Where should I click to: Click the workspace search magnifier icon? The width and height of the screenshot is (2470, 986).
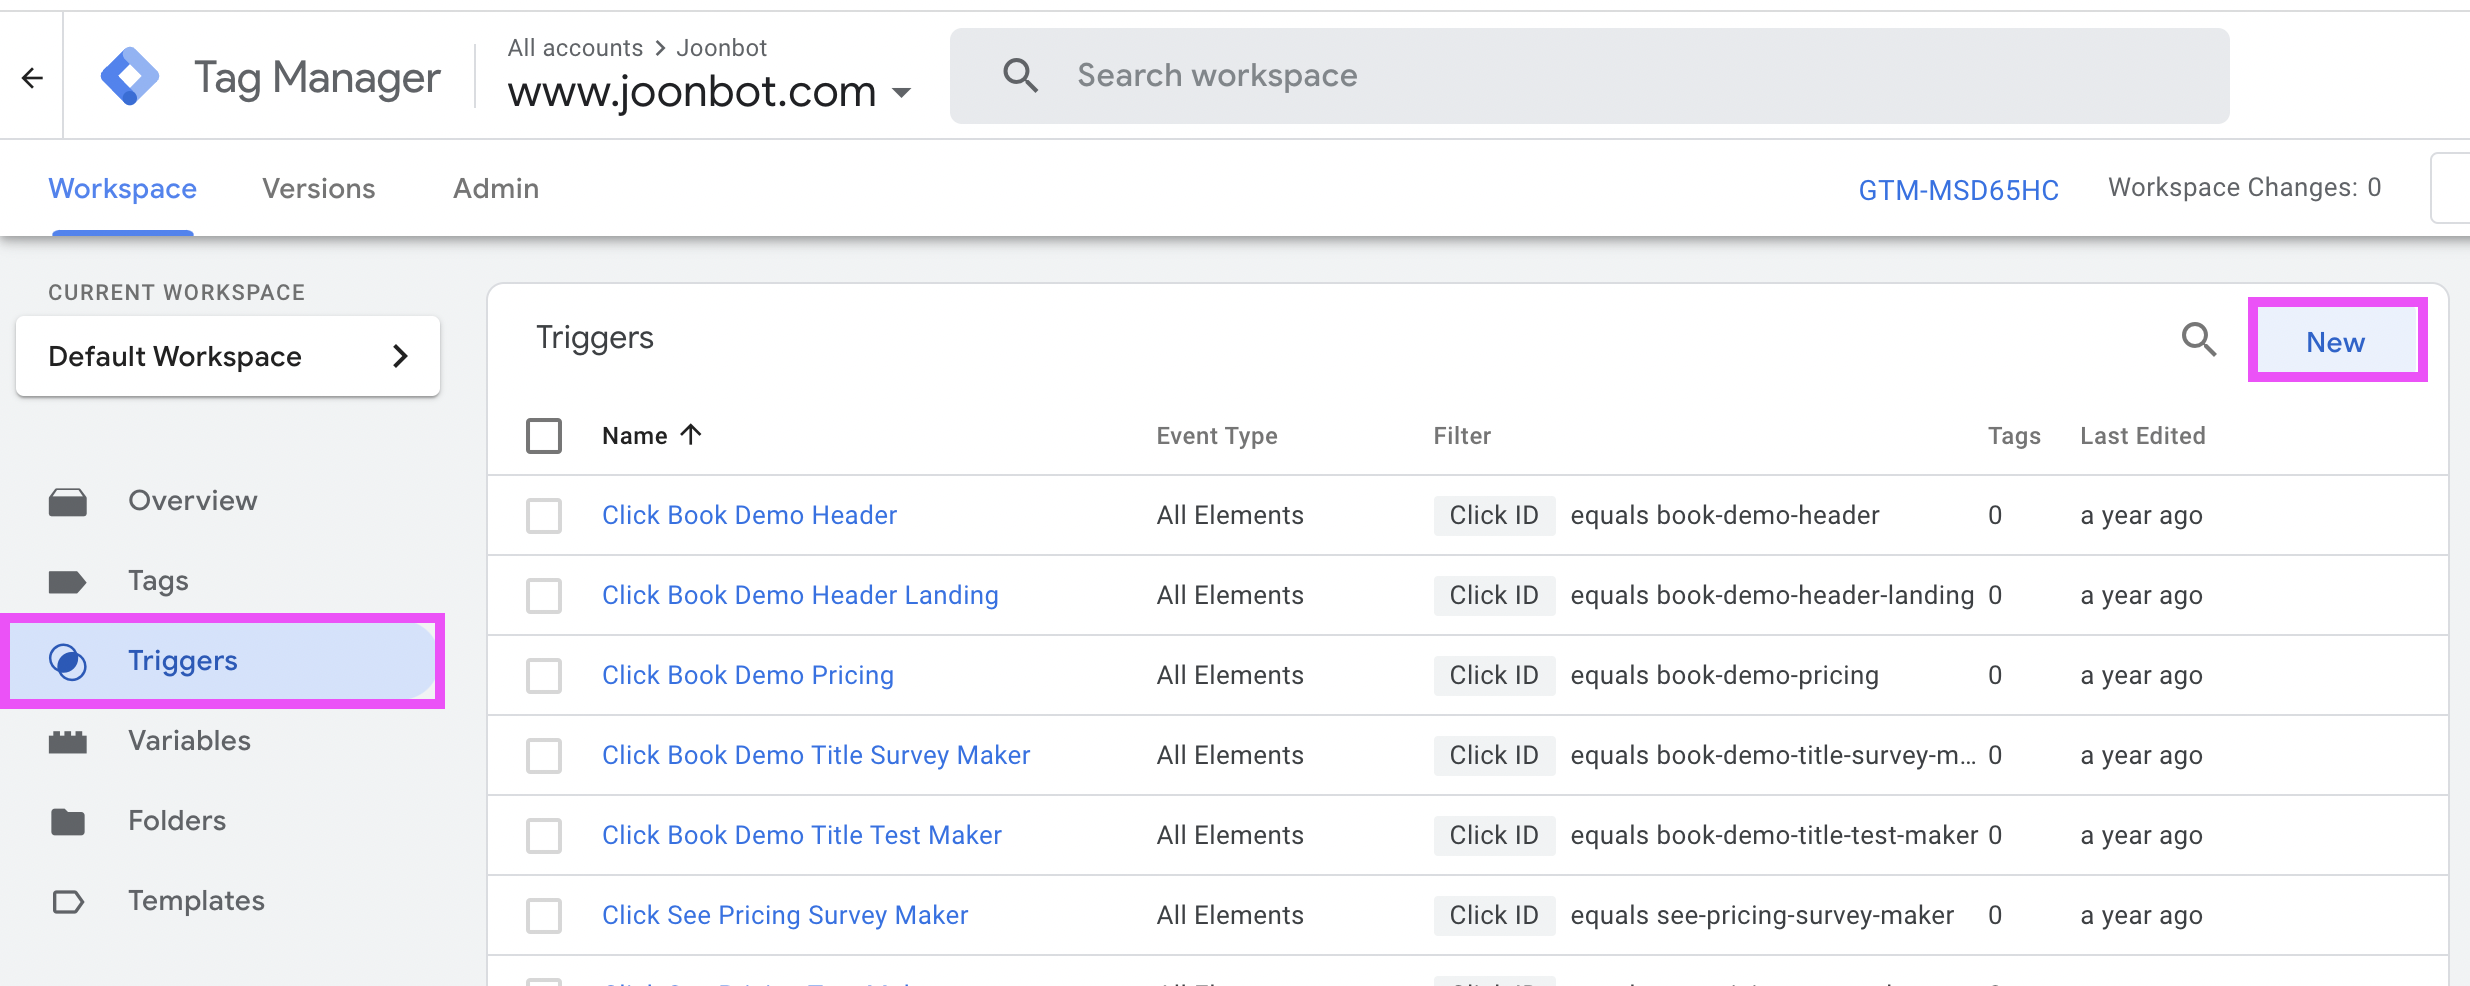pyautogui.click(x=1020, y=75)
